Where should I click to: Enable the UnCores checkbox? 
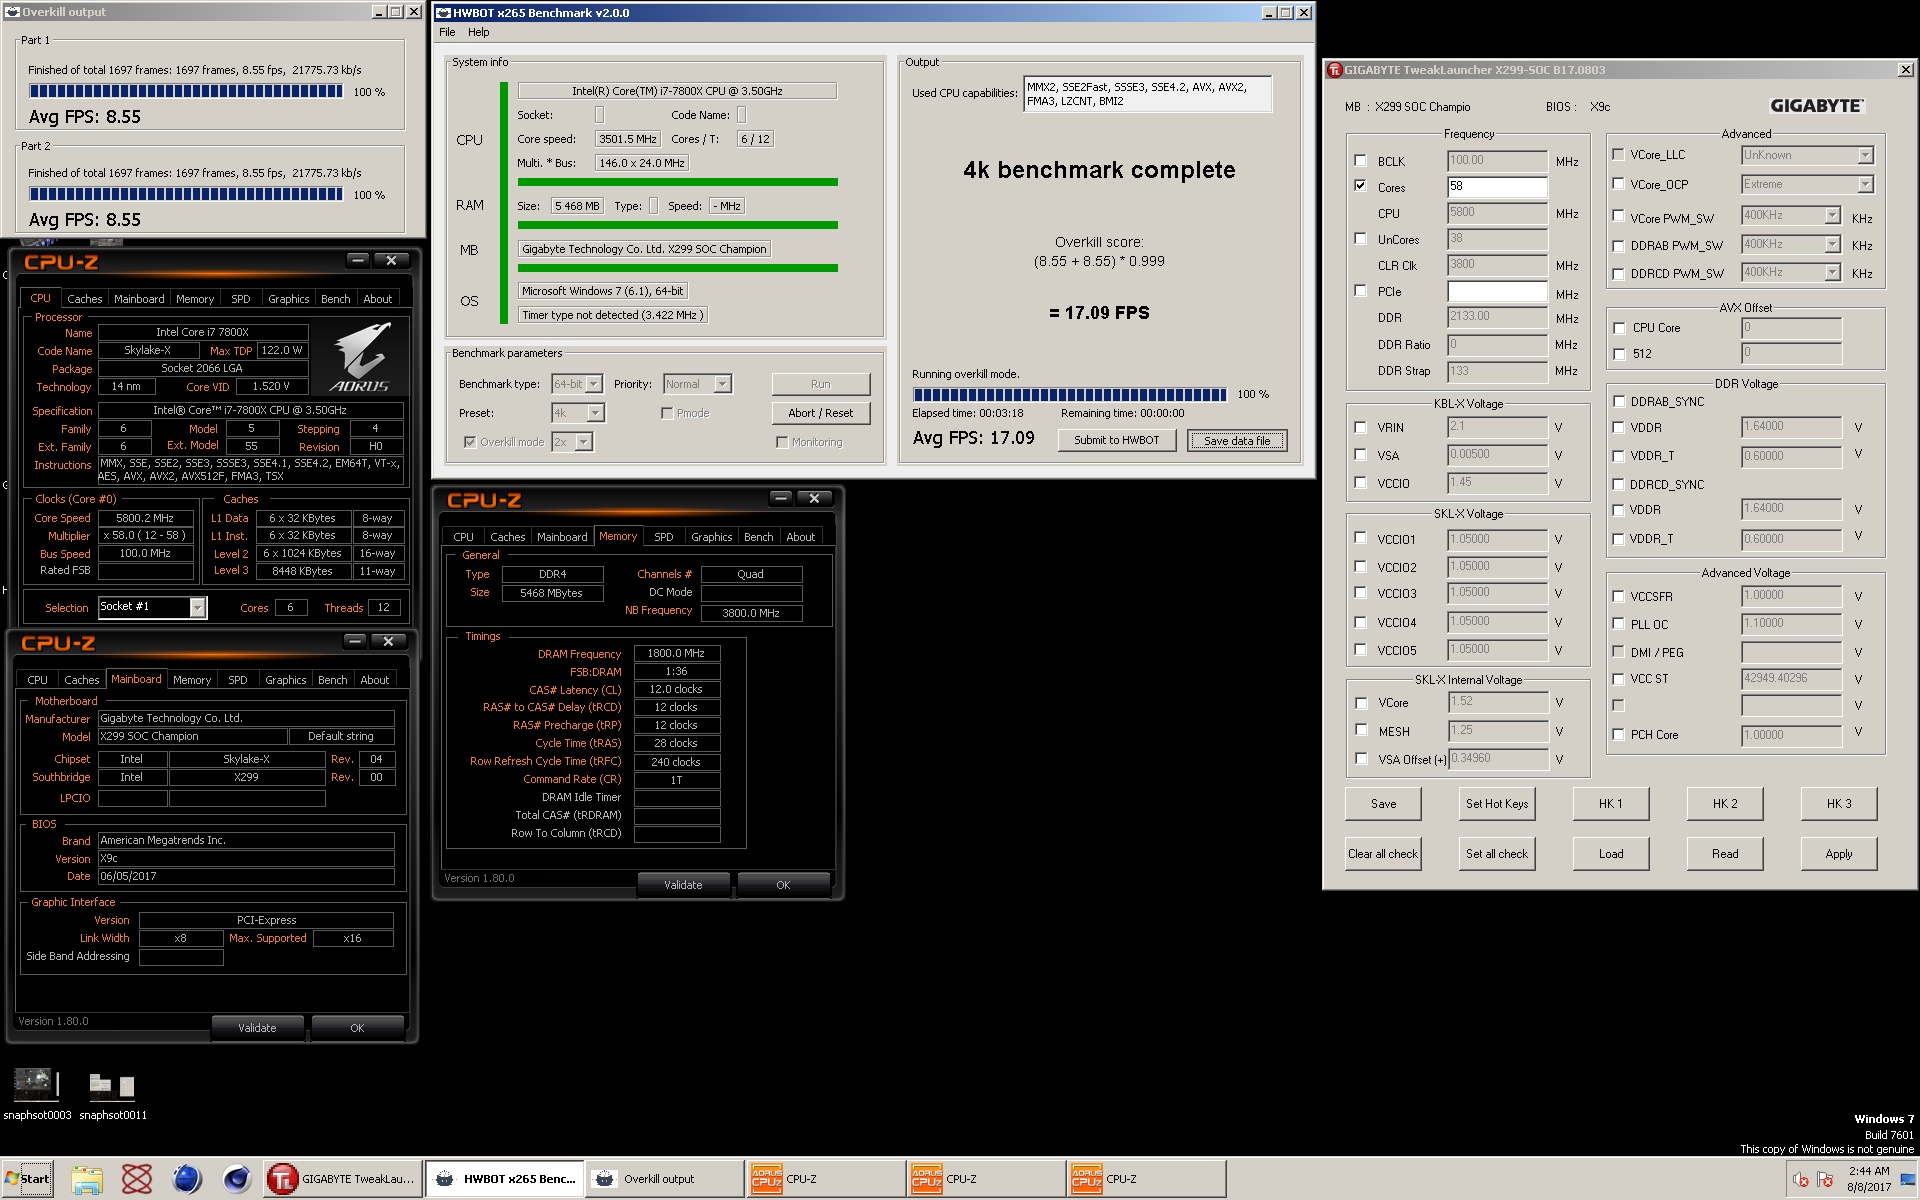[1360, 238]
